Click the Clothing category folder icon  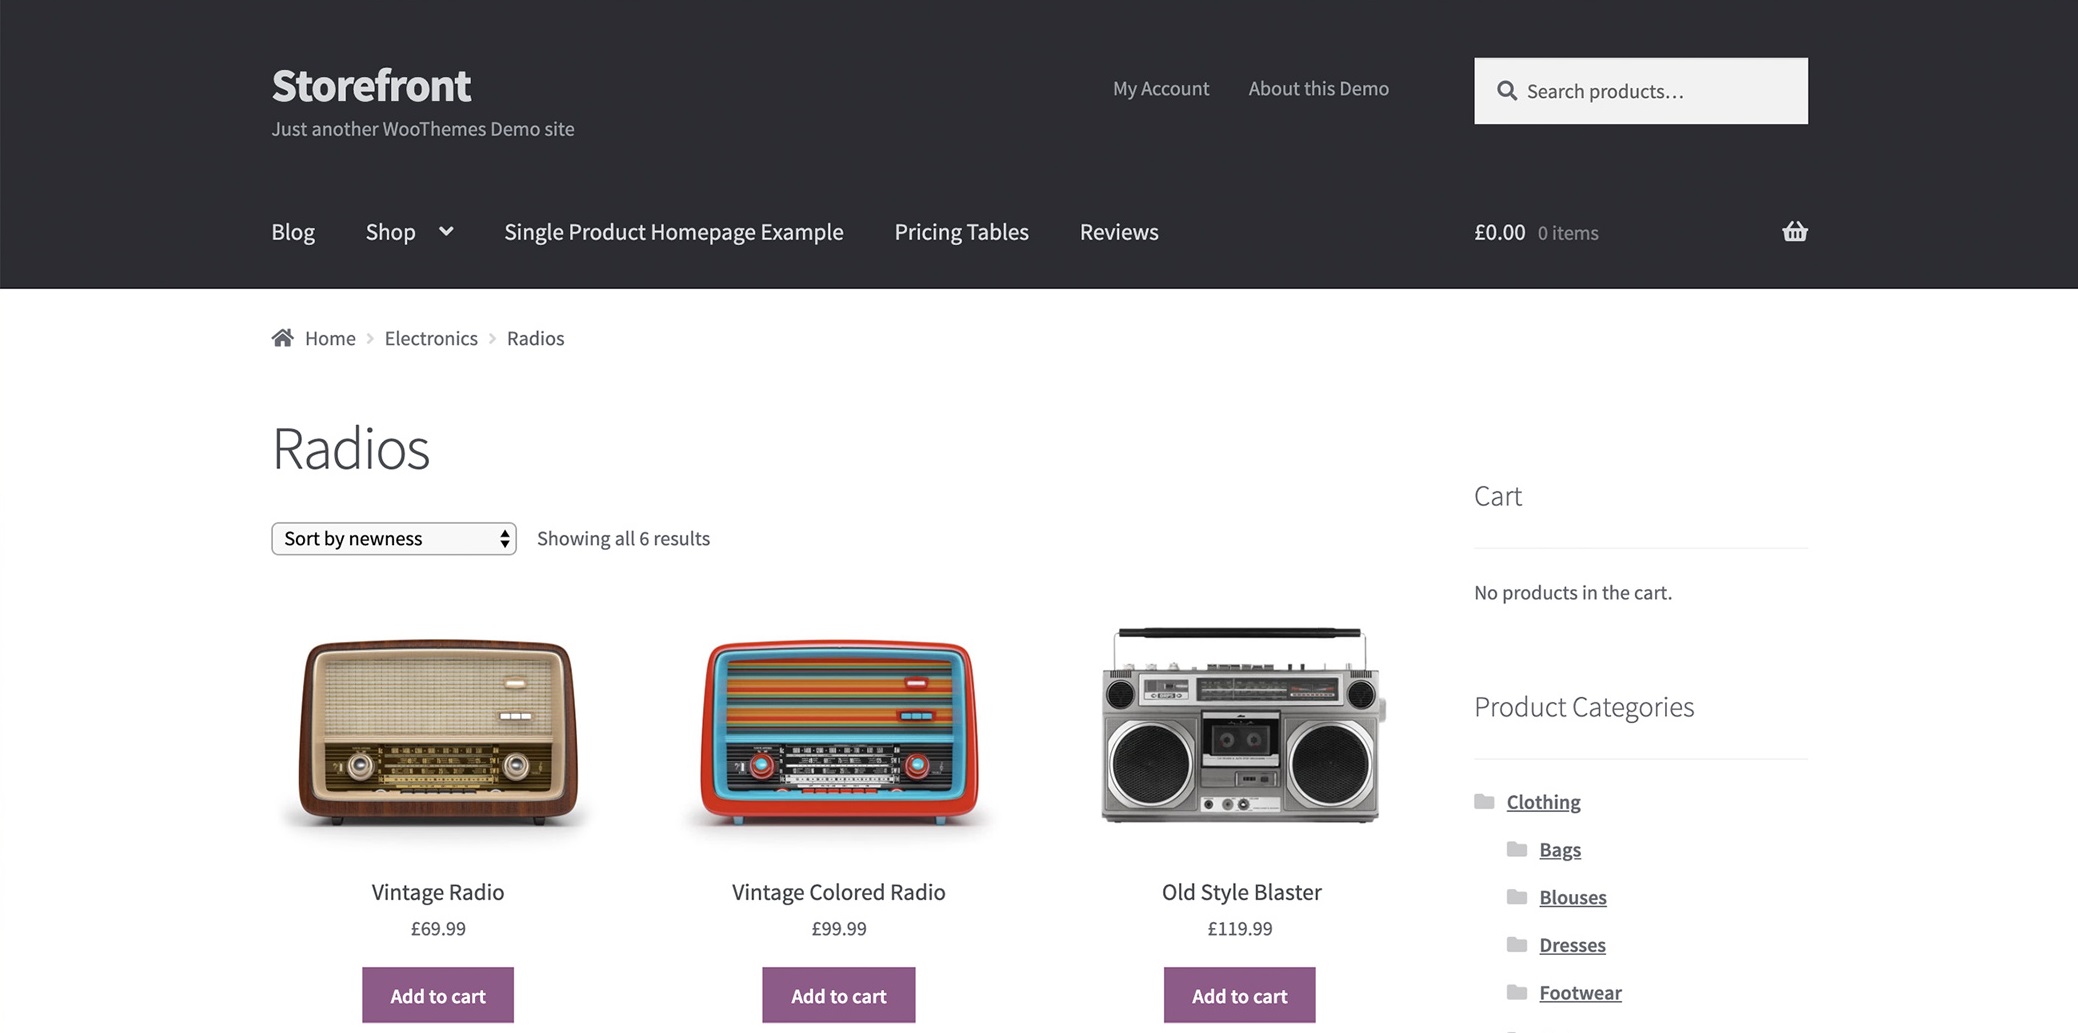point(1484,802)
